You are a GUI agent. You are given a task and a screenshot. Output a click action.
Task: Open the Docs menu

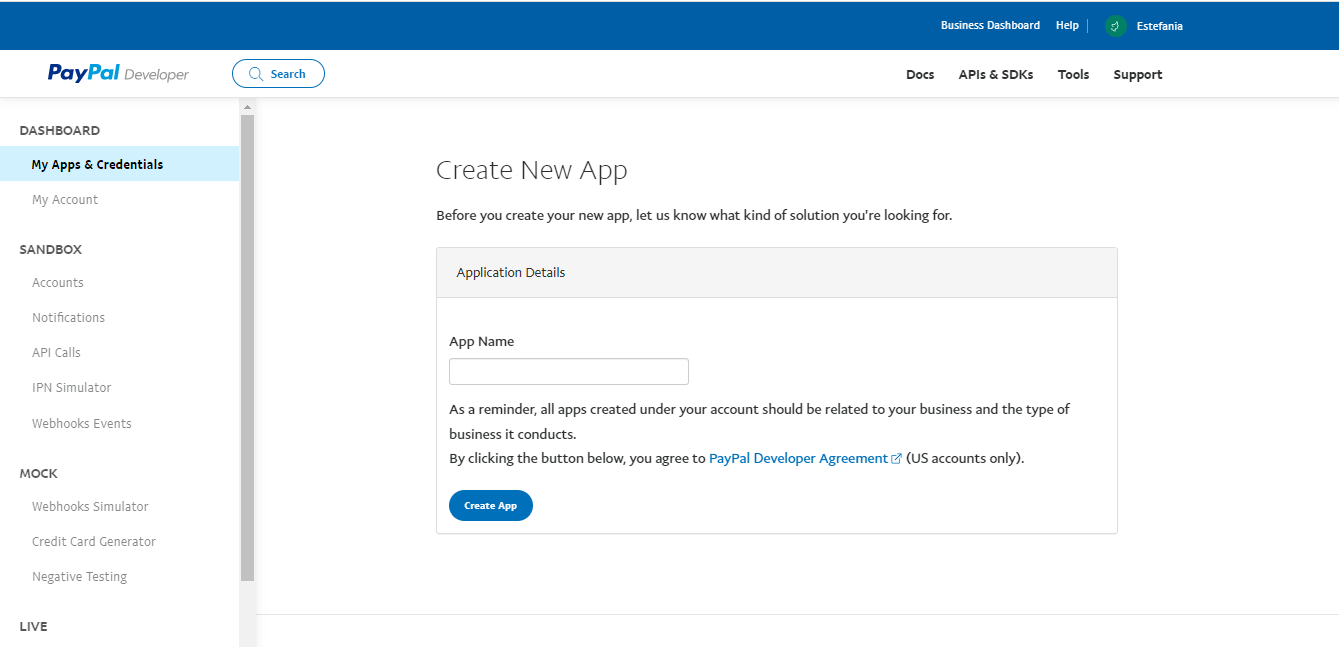pos(920,74)
